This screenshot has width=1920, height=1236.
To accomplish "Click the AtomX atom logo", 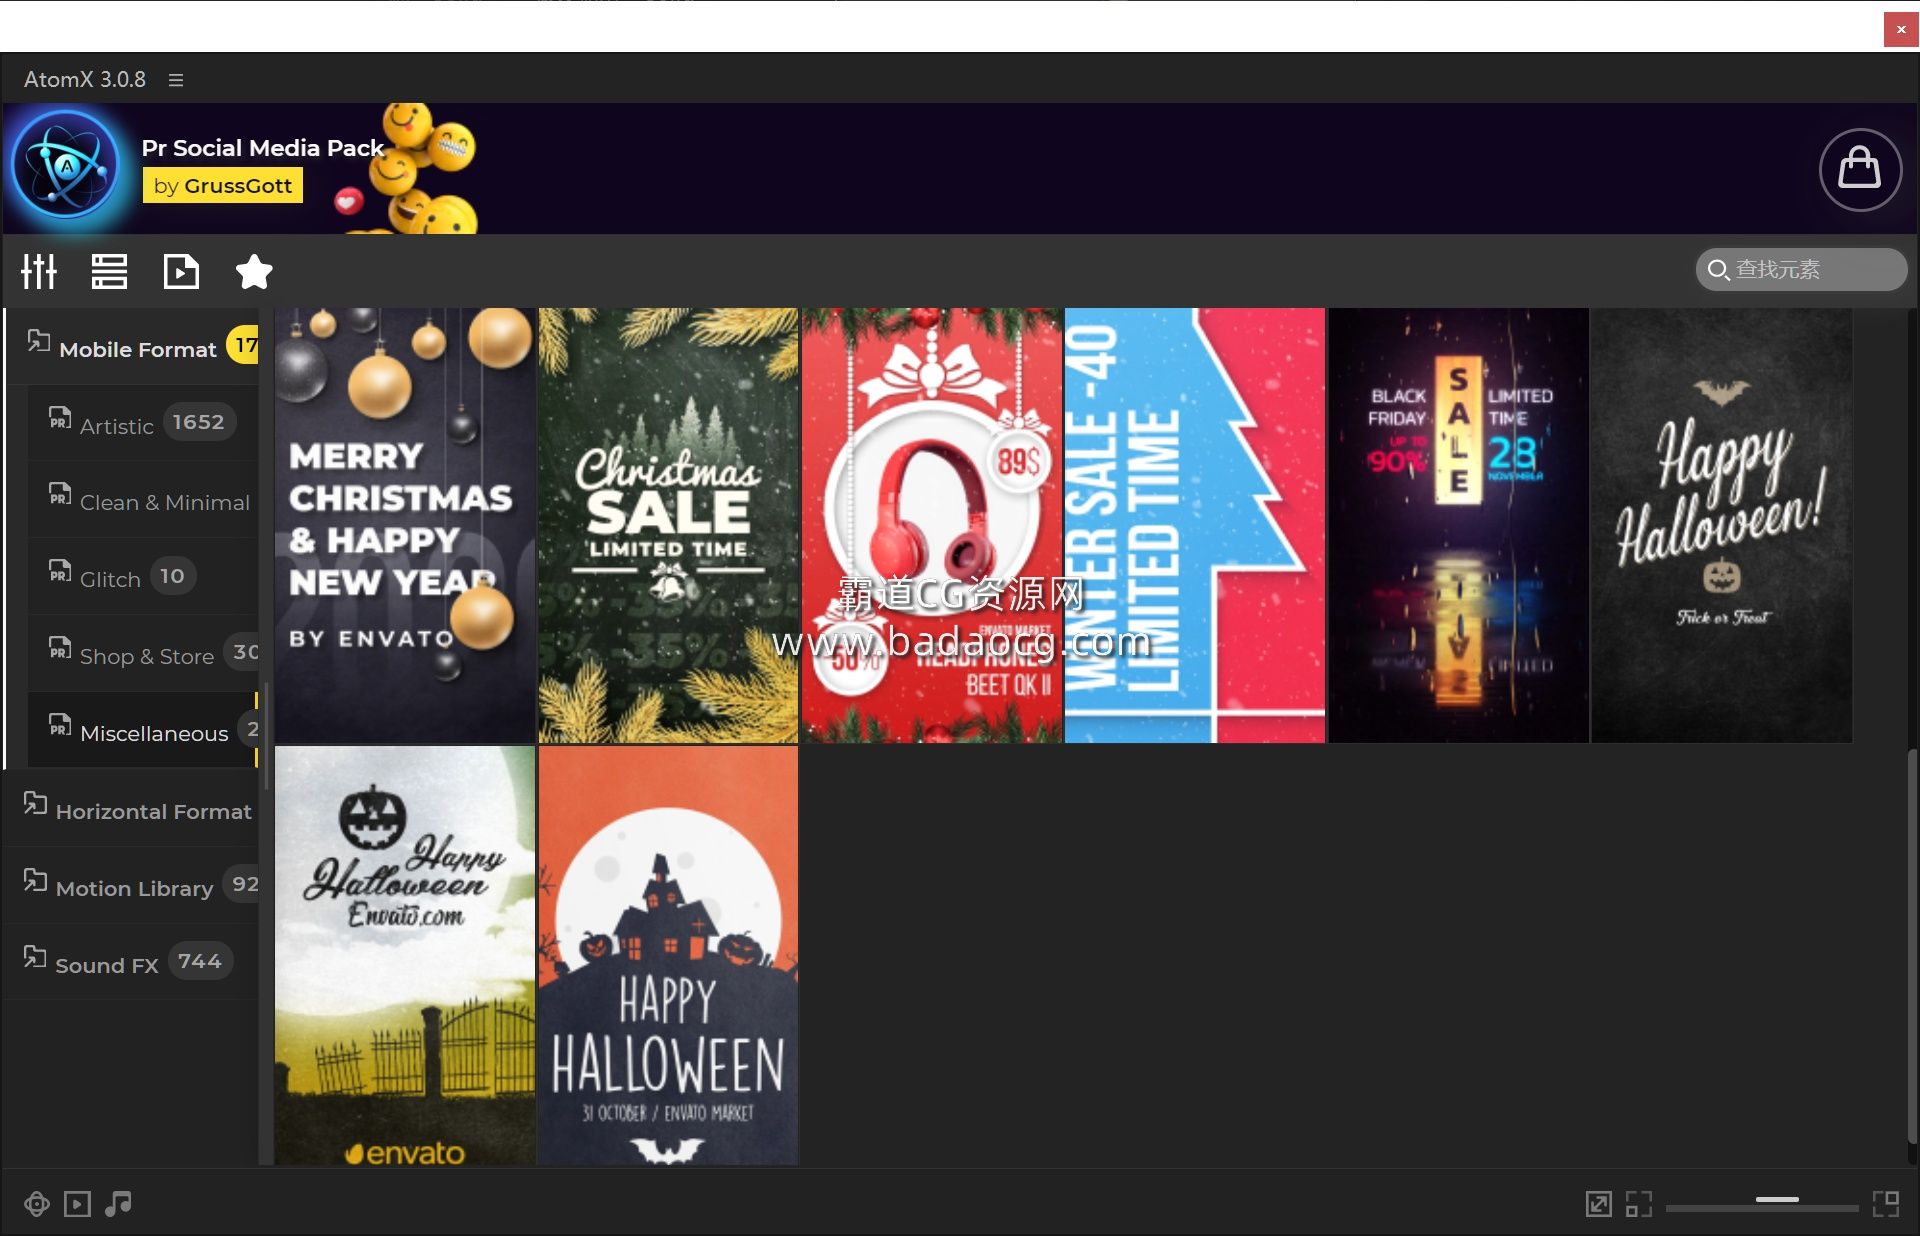I will (x=66, y=165).
